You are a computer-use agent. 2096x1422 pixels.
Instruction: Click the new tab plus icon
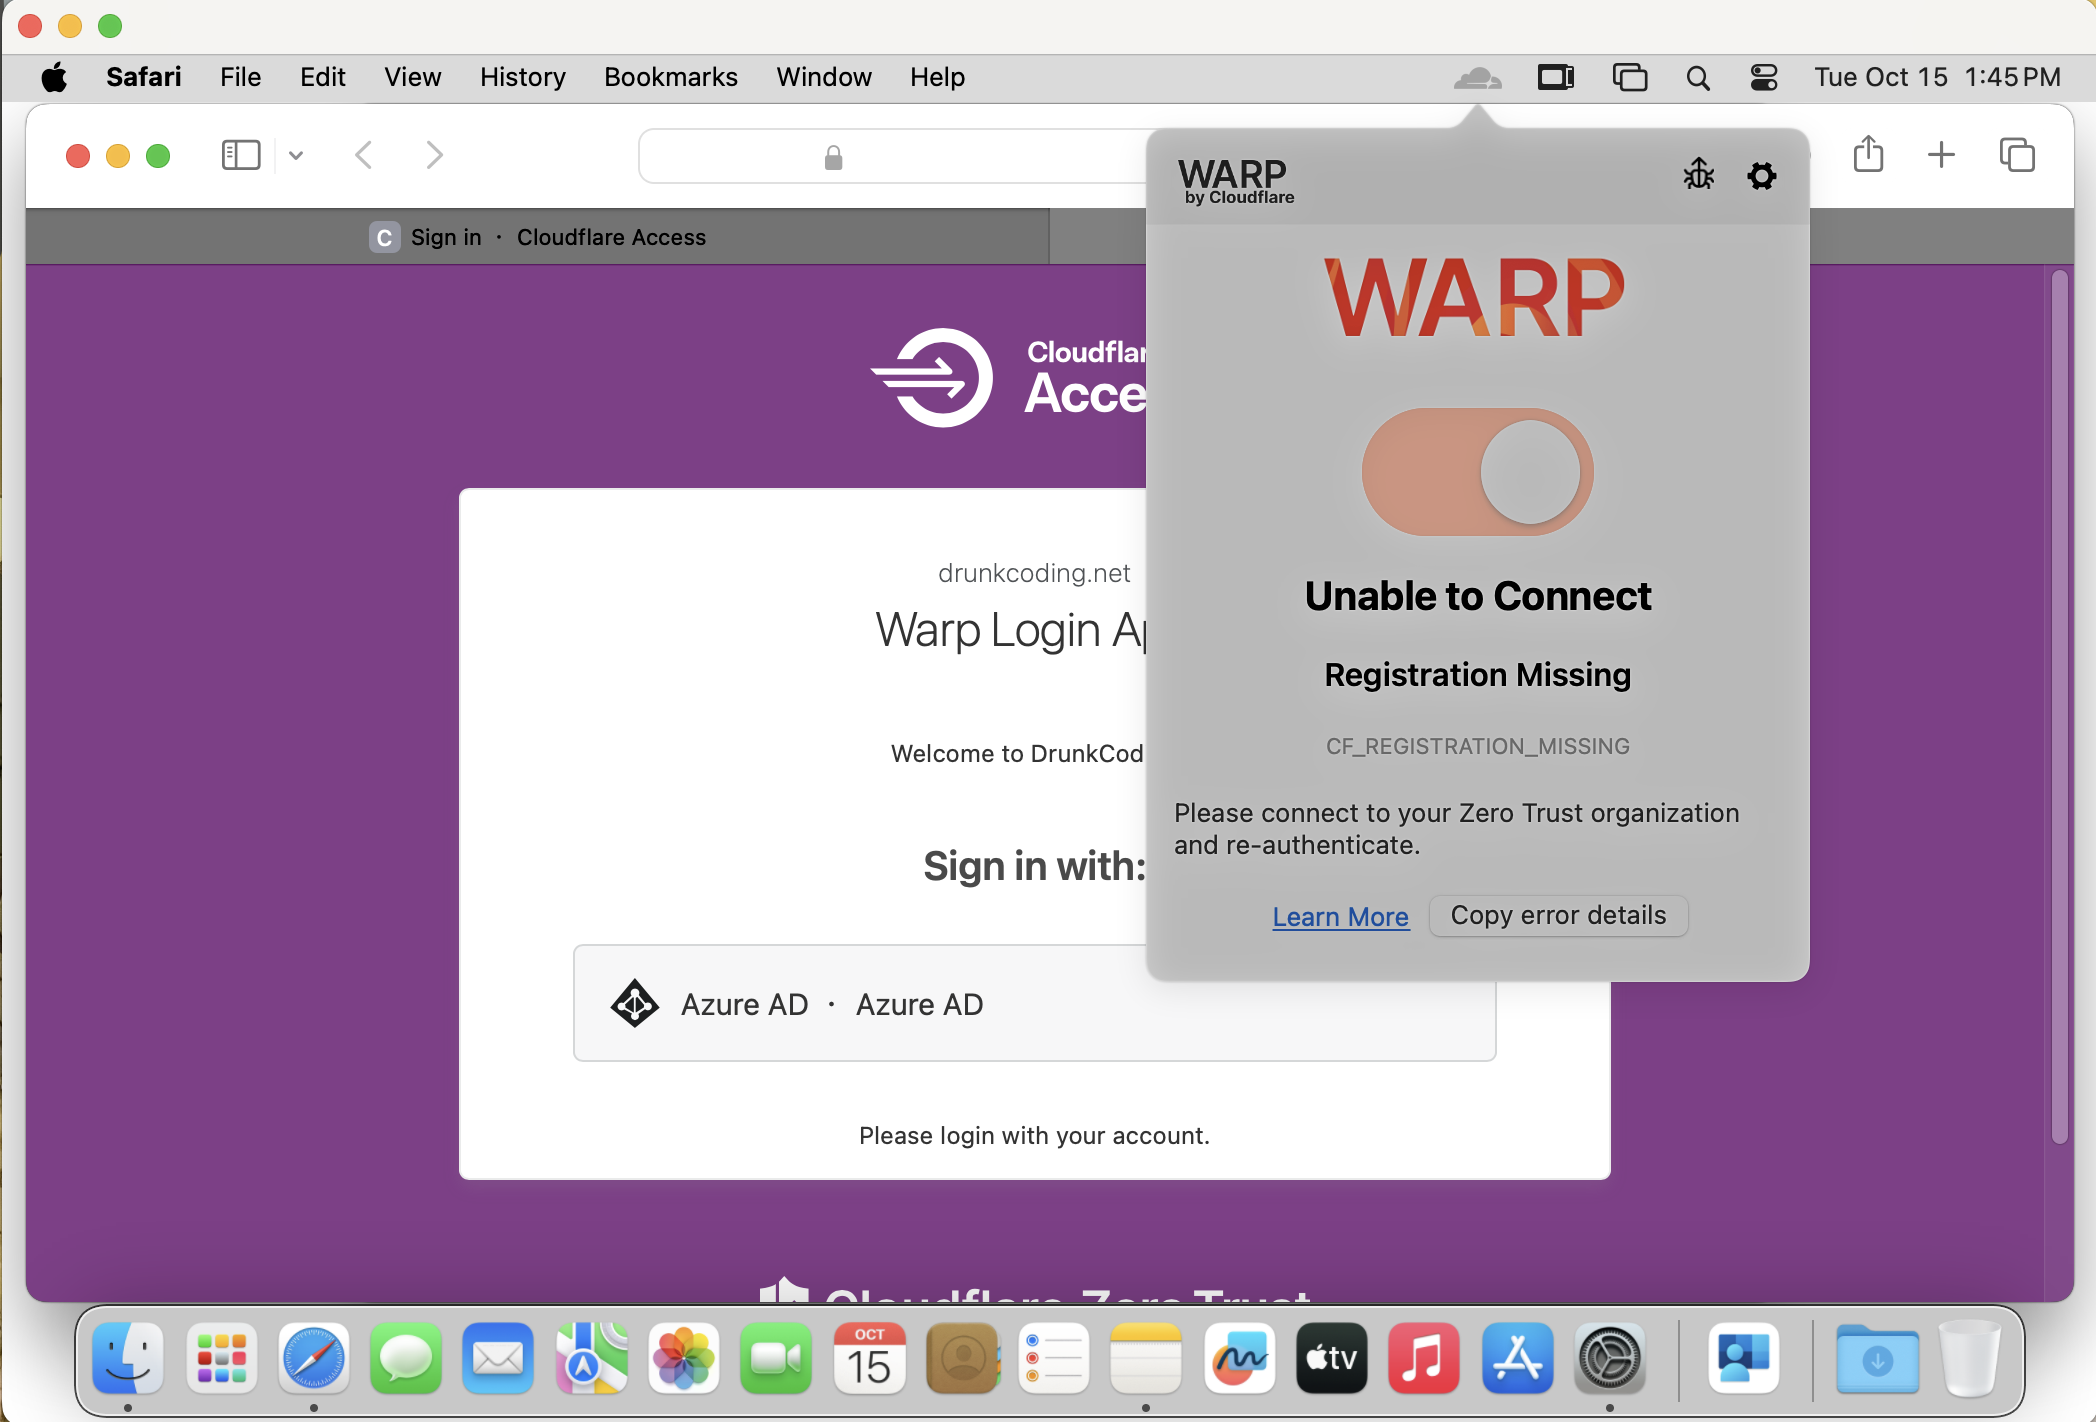pyautogui.click(x=1942, y=154)
